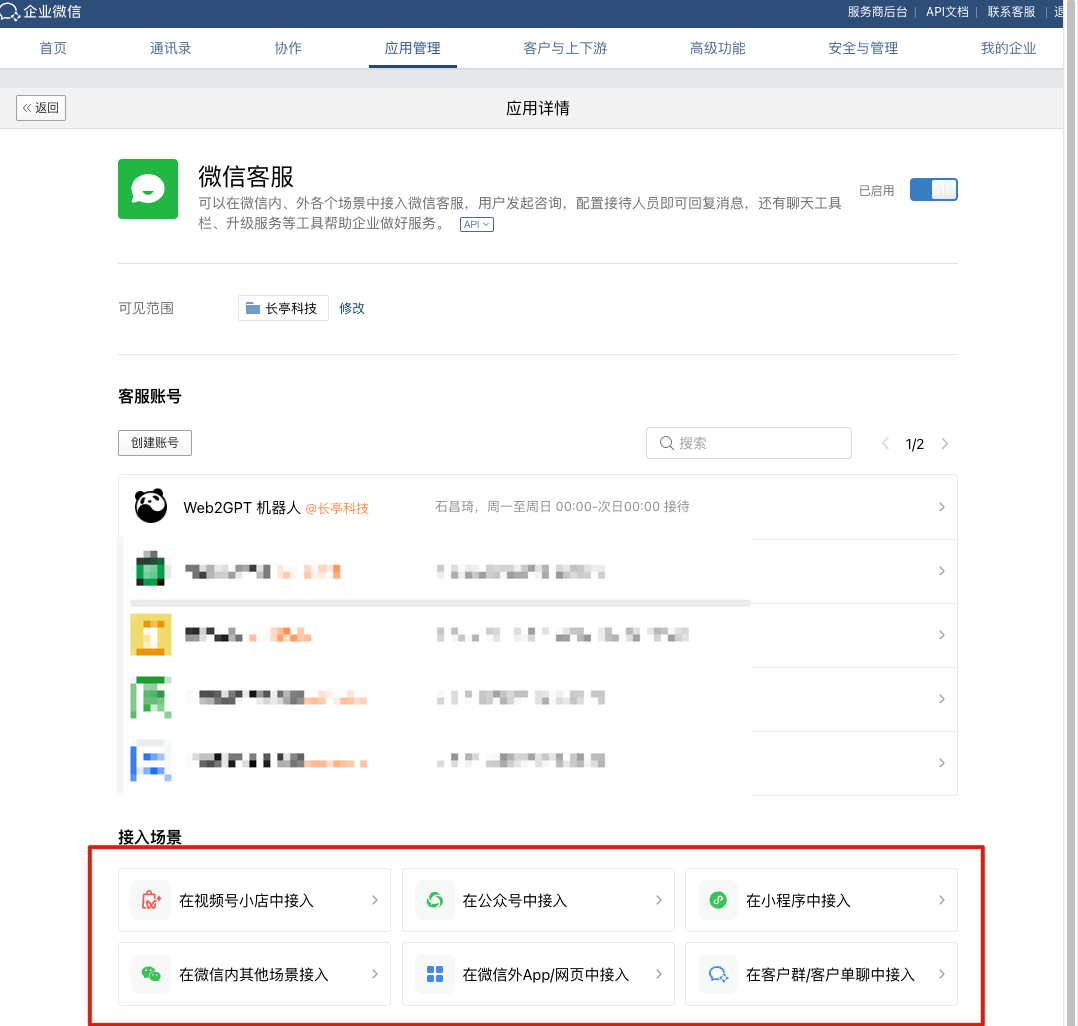Expand the Web2GPT 机器人 account row chevron
Image resolution: width=1078 pixels, height=1026 pixels.
[x=941, y=507]
